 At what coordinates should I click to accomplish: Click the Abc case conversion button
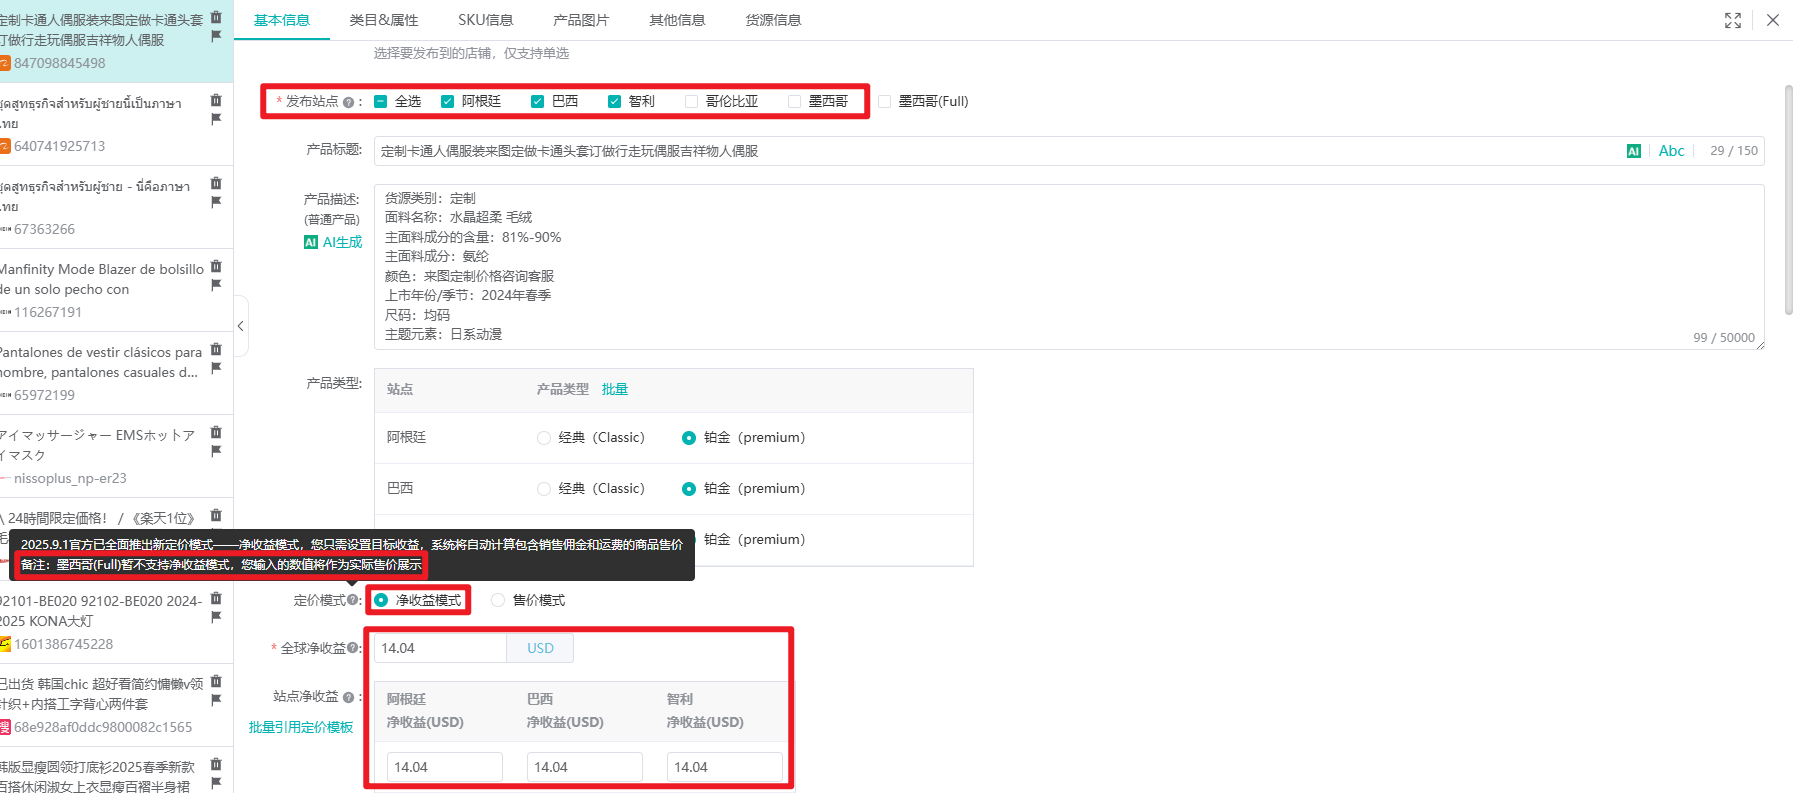[x=1672, y=151]
